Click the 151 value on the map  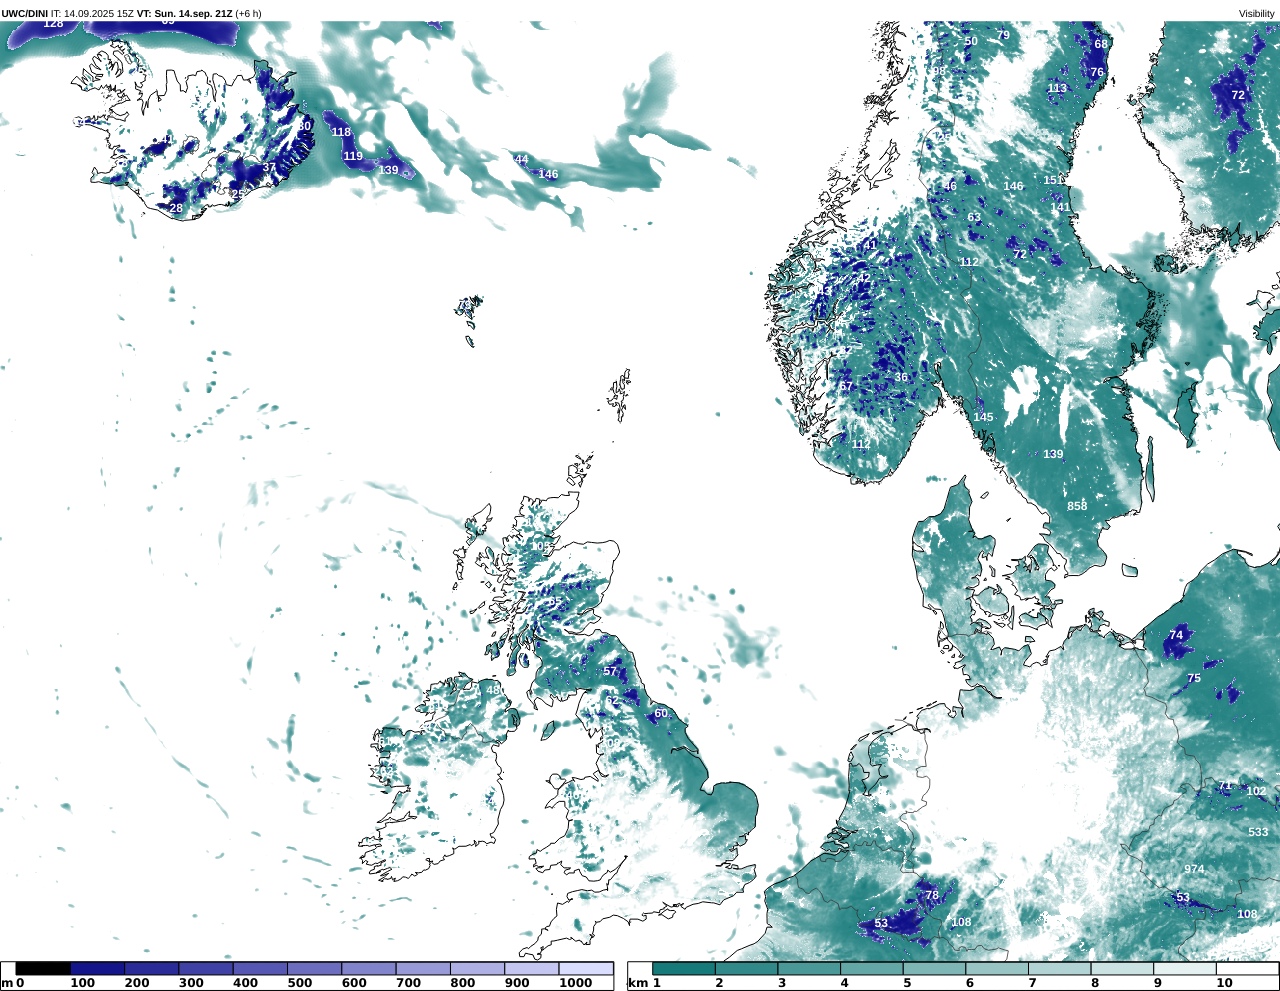coord(1051,180)
